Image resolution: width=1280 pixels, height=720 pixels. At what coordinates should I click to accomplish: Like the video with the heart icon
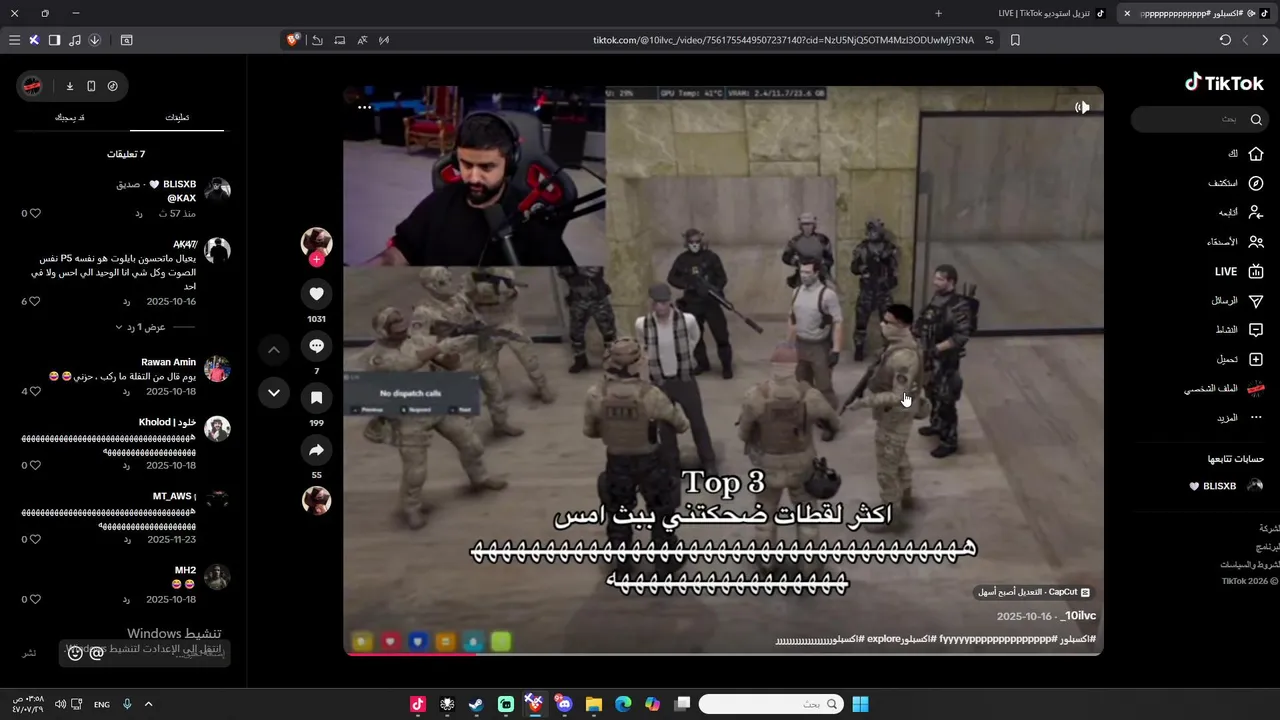[x=316, y=294]
